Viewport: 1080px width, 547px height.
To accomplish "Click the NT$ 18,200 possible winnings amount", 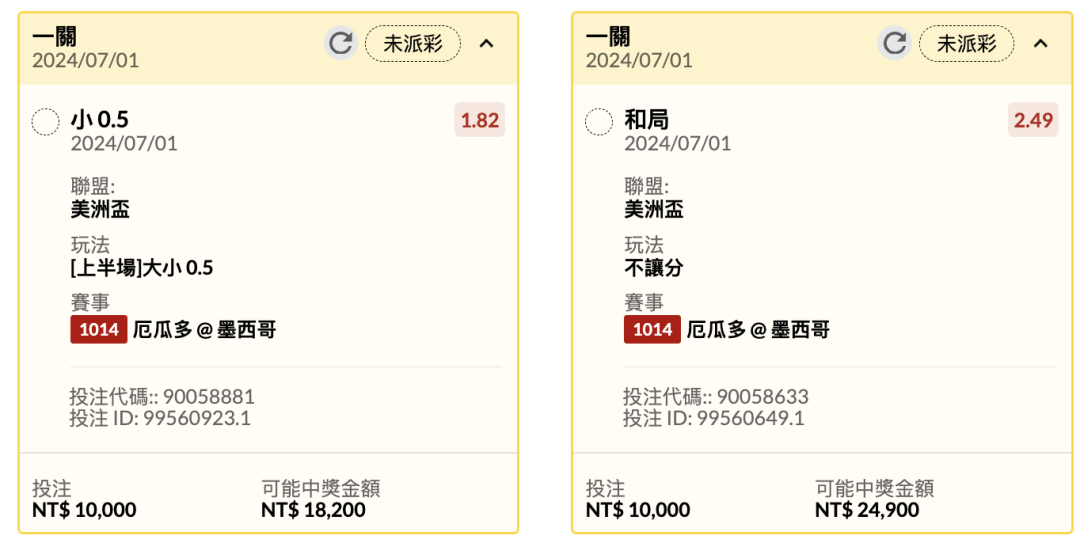I will point(313,510).
